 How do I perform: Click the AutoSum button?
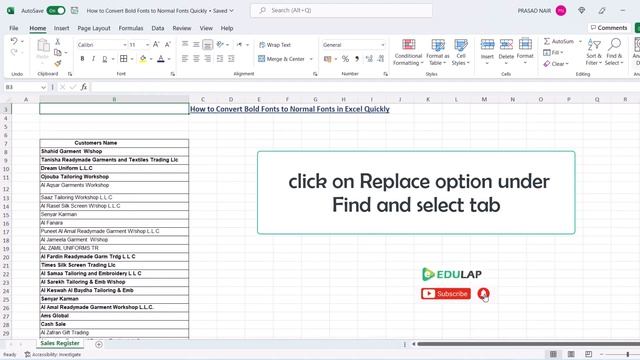click(559, 41)
